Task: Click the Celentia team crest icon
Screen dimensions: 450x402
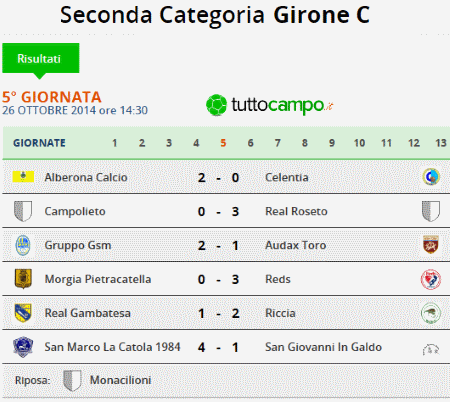Action: (431, 177)
